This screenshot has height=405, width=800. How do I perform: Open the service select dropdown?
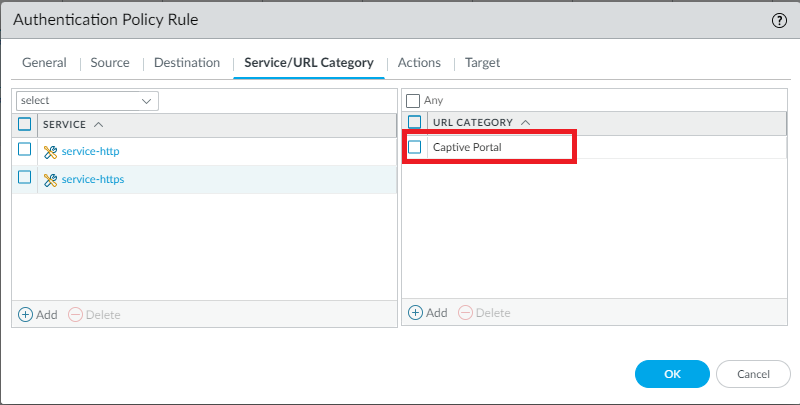point(87,101)
